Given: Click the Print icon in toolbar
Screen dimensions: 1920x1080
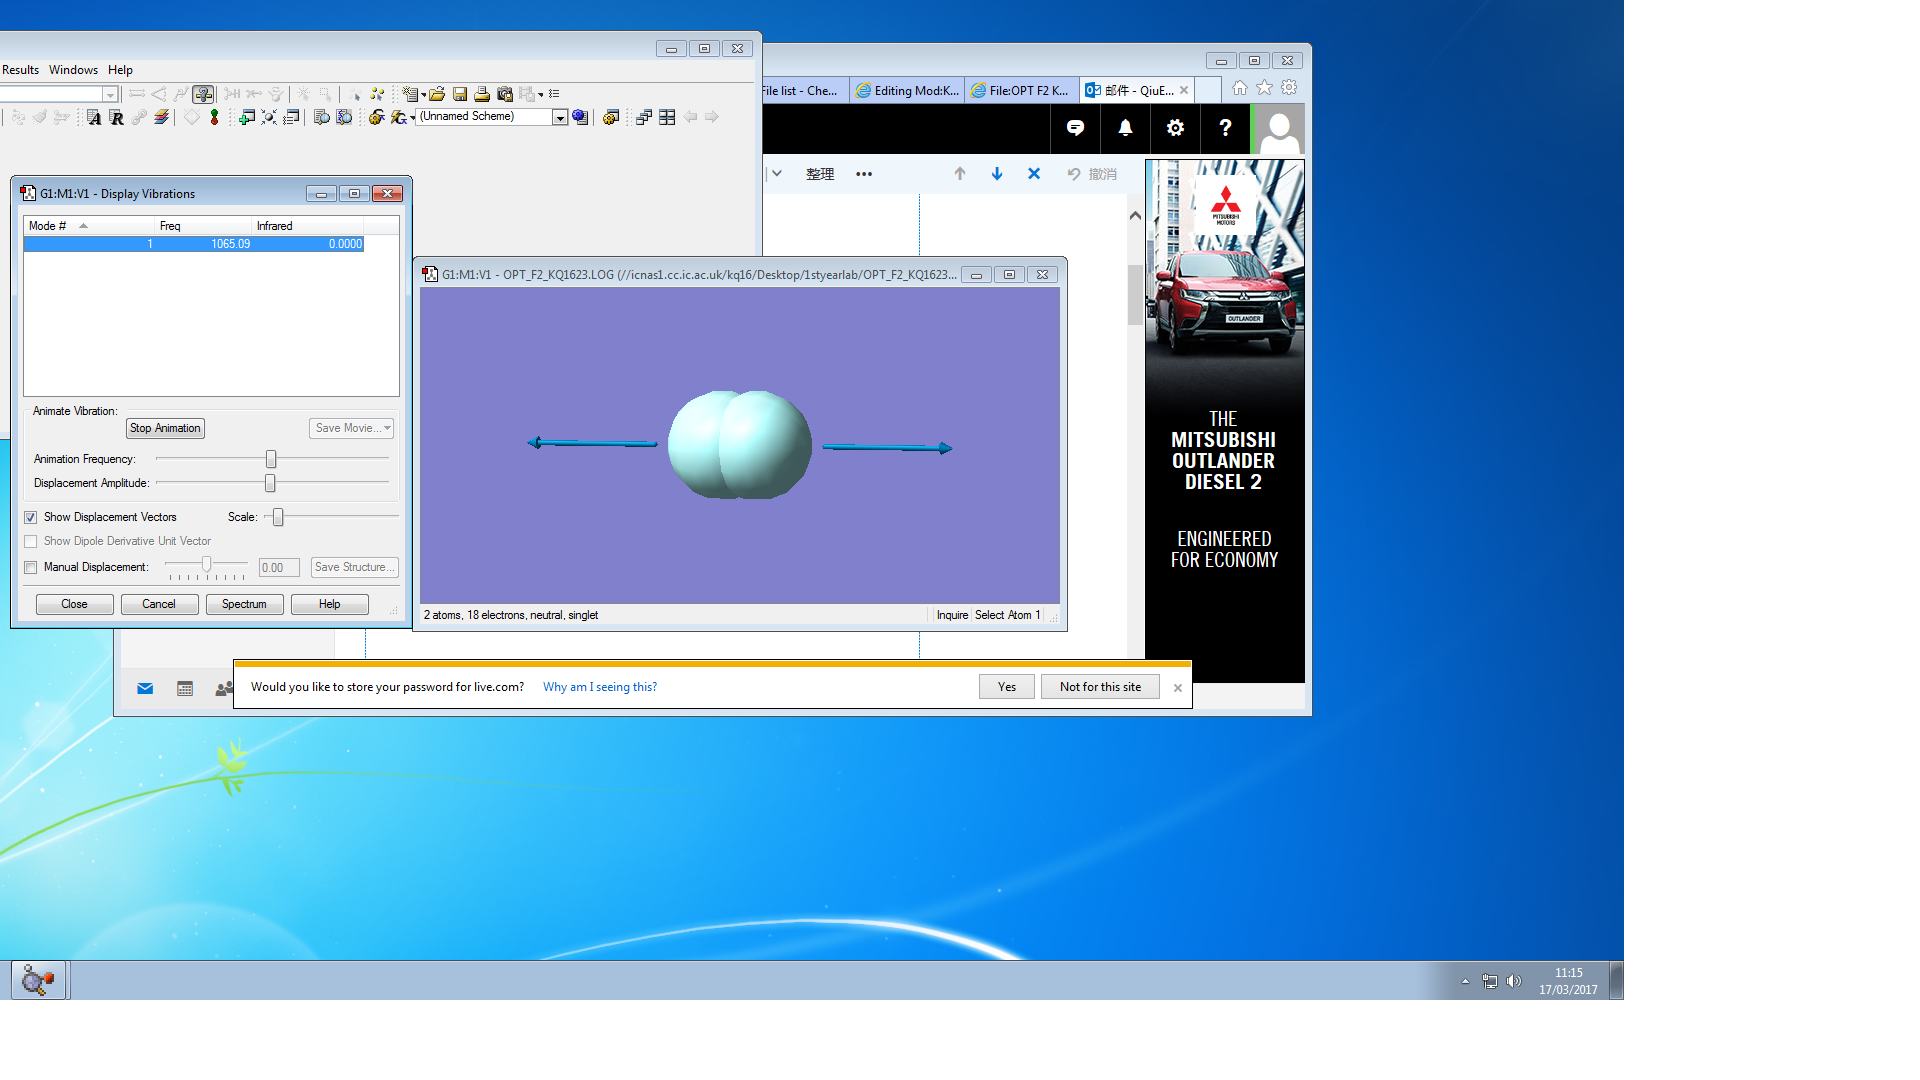Looking at the screenshot, I should (482, 94).
